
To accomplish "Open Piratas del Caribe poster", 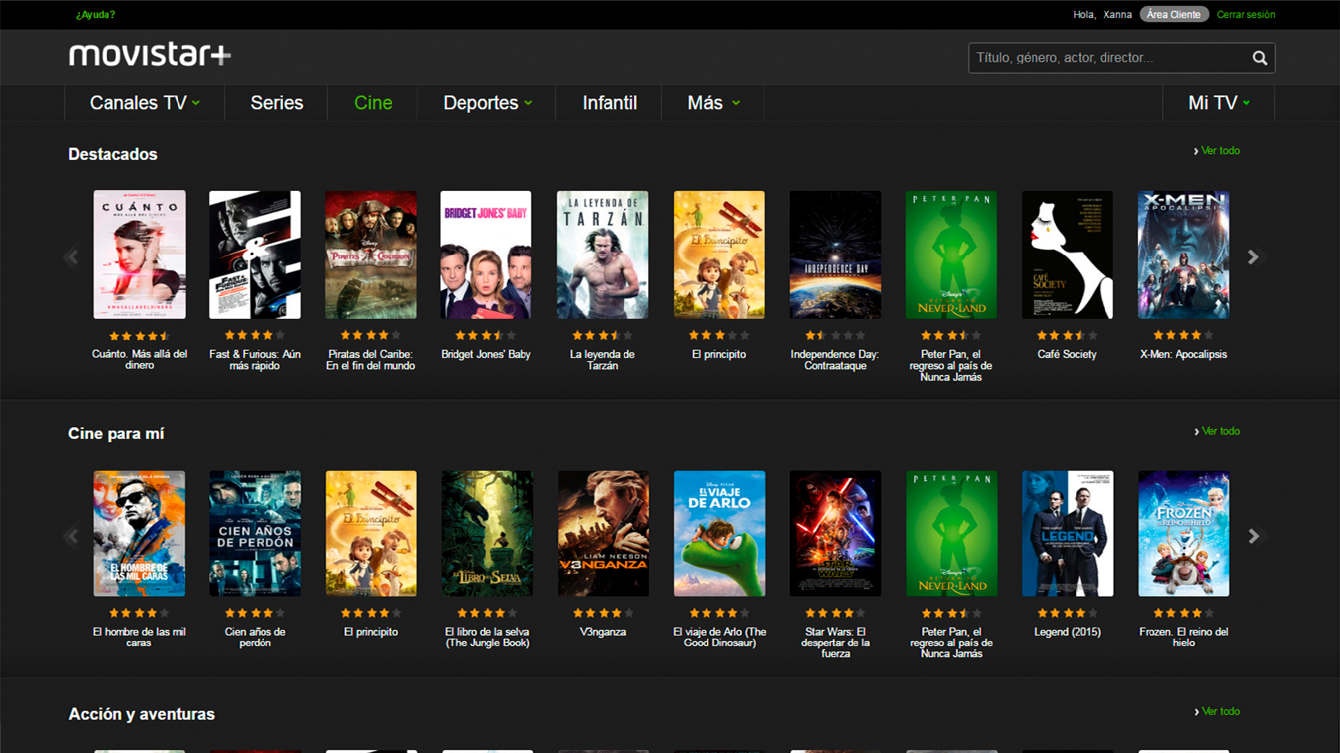I will pyautogui.click(x=371, y=255).
